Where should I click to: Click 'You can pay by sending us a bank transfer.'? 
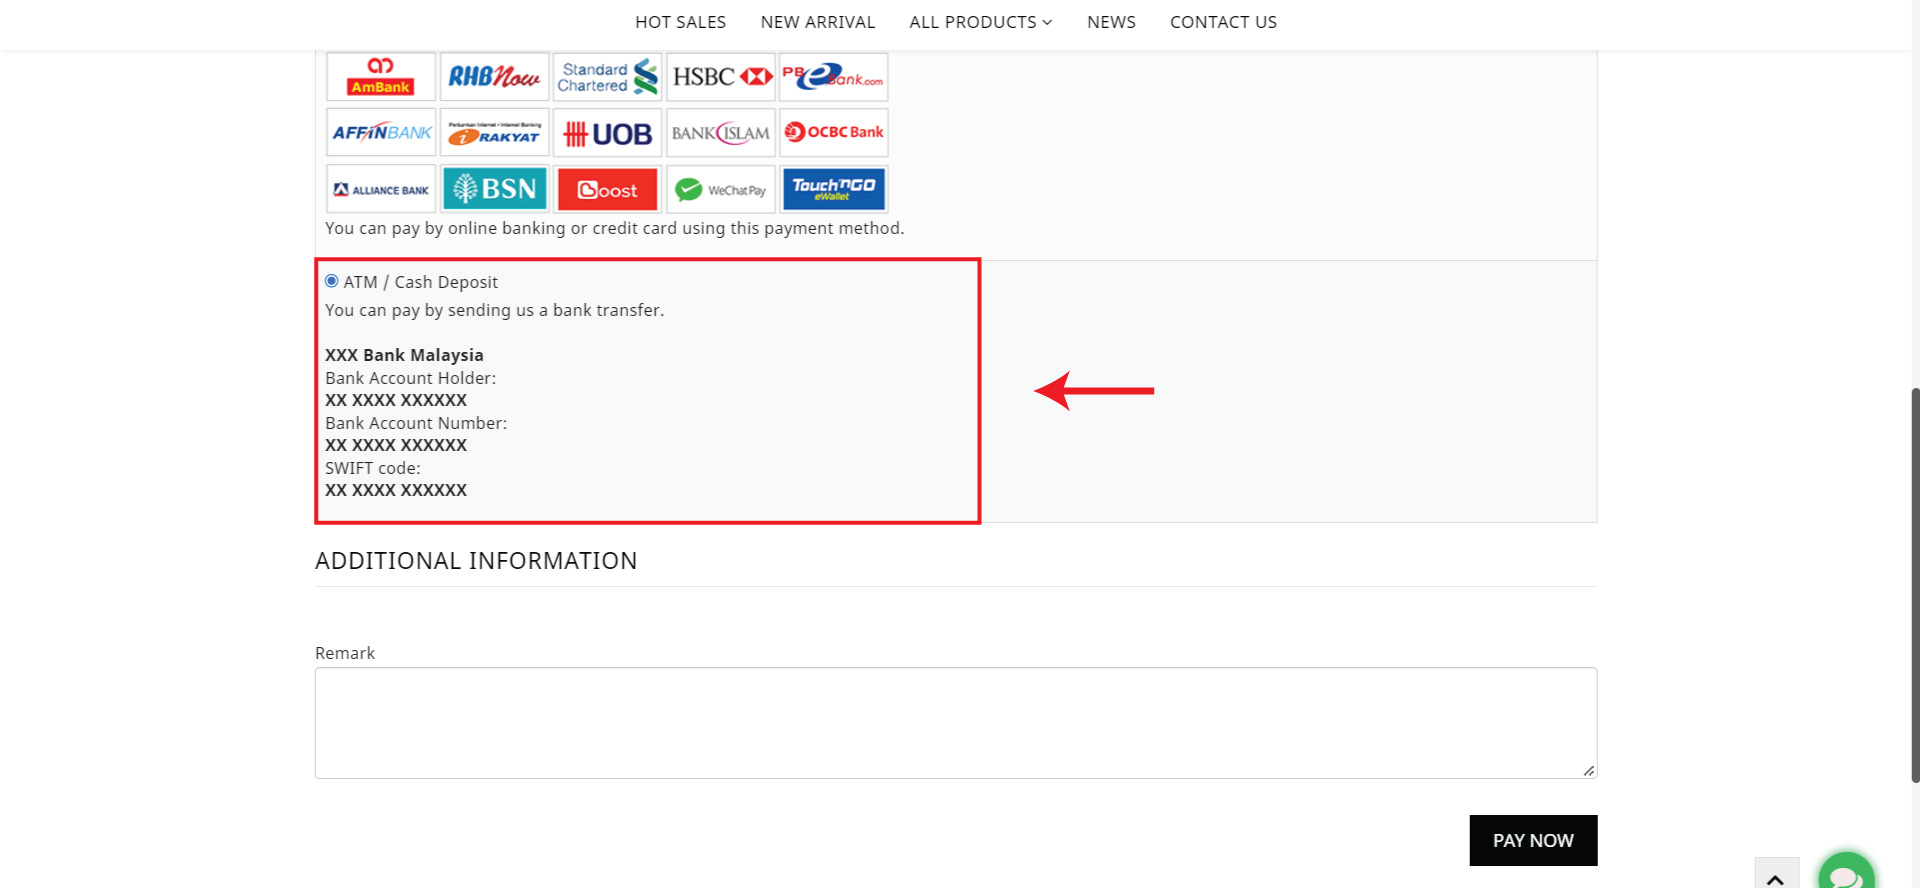coord(495,310)
